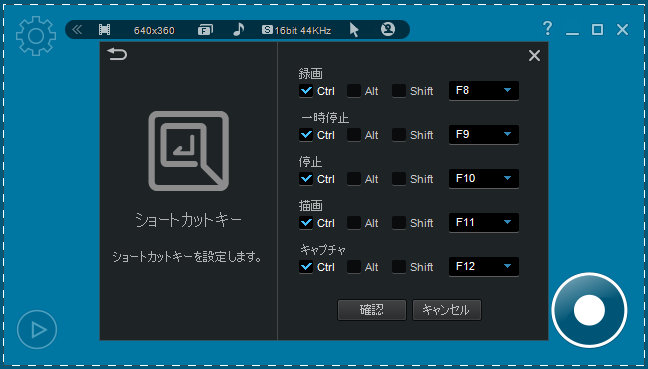Enable Shift for 描画 shortcut
This screenshot has height=369, width=648.
point(399,223)
